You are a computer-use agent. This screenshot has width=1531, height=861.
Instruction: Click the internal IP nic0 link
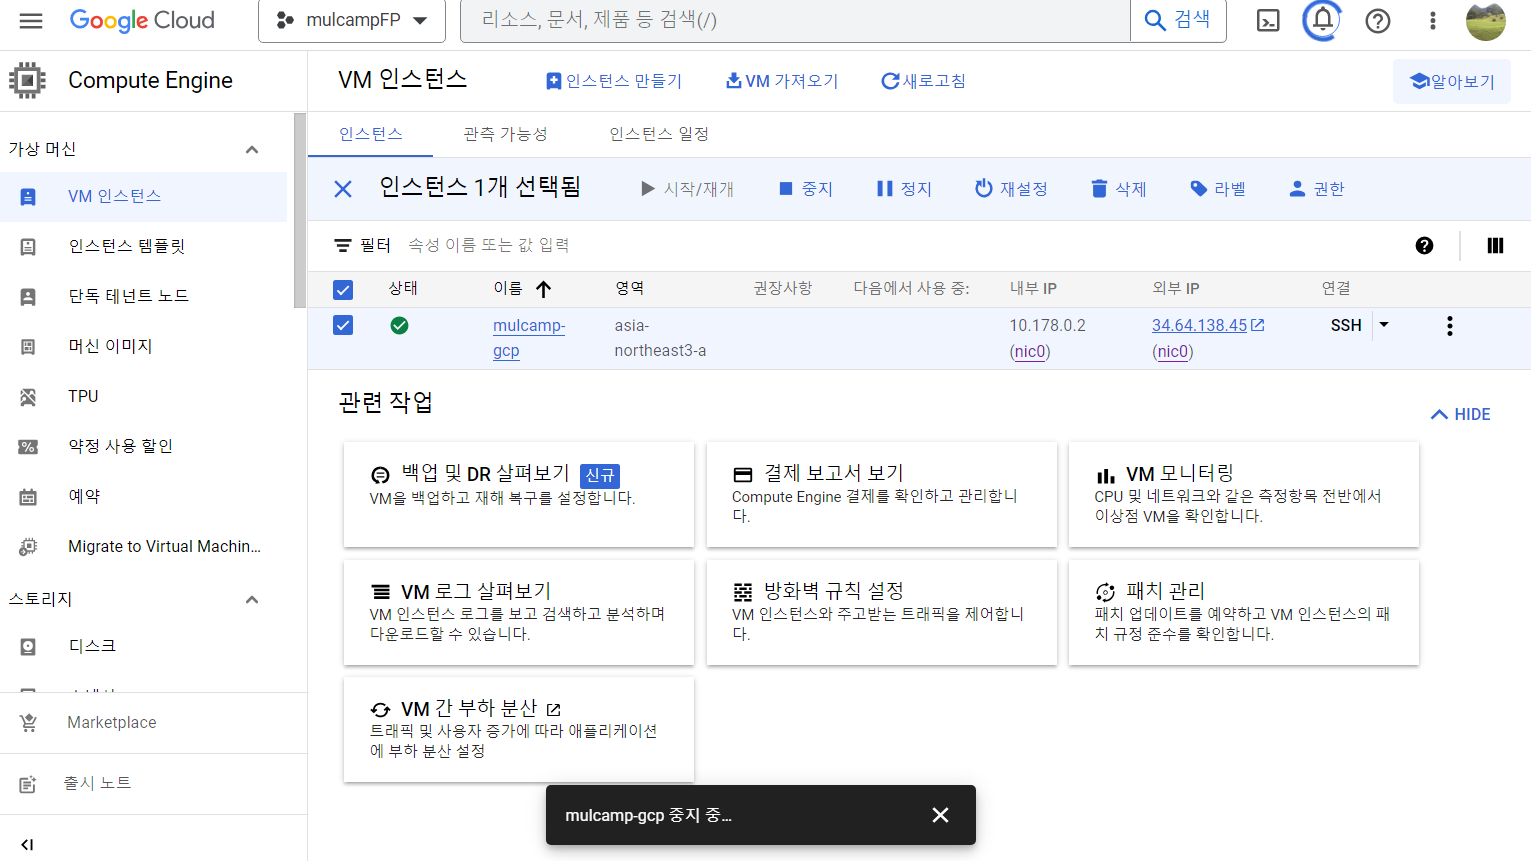[1030, 351]
